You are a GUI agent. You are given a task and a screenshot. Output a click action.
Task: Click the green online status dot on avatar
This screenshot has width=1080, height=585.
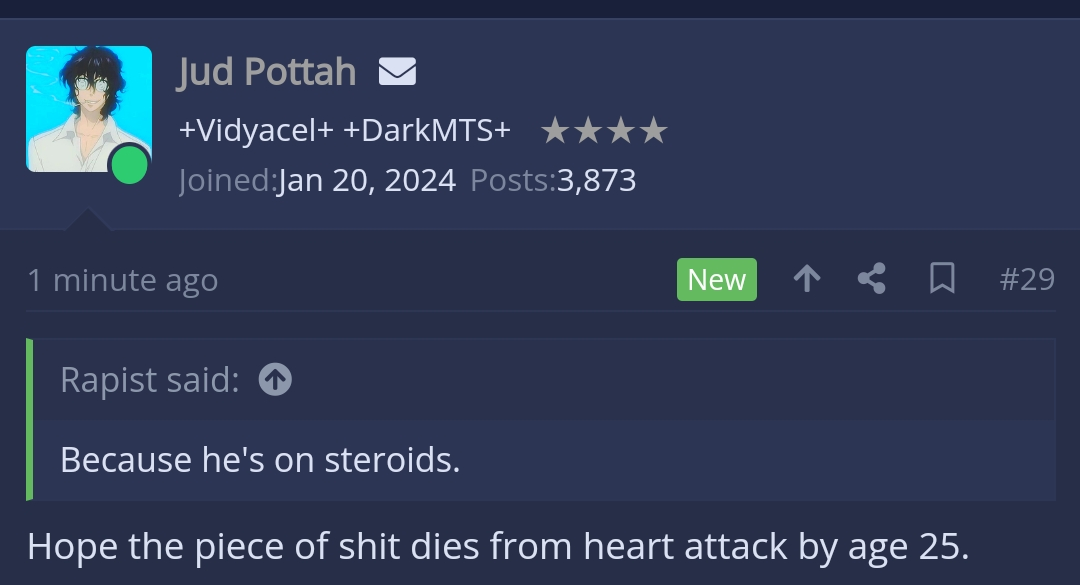point(129,165)
